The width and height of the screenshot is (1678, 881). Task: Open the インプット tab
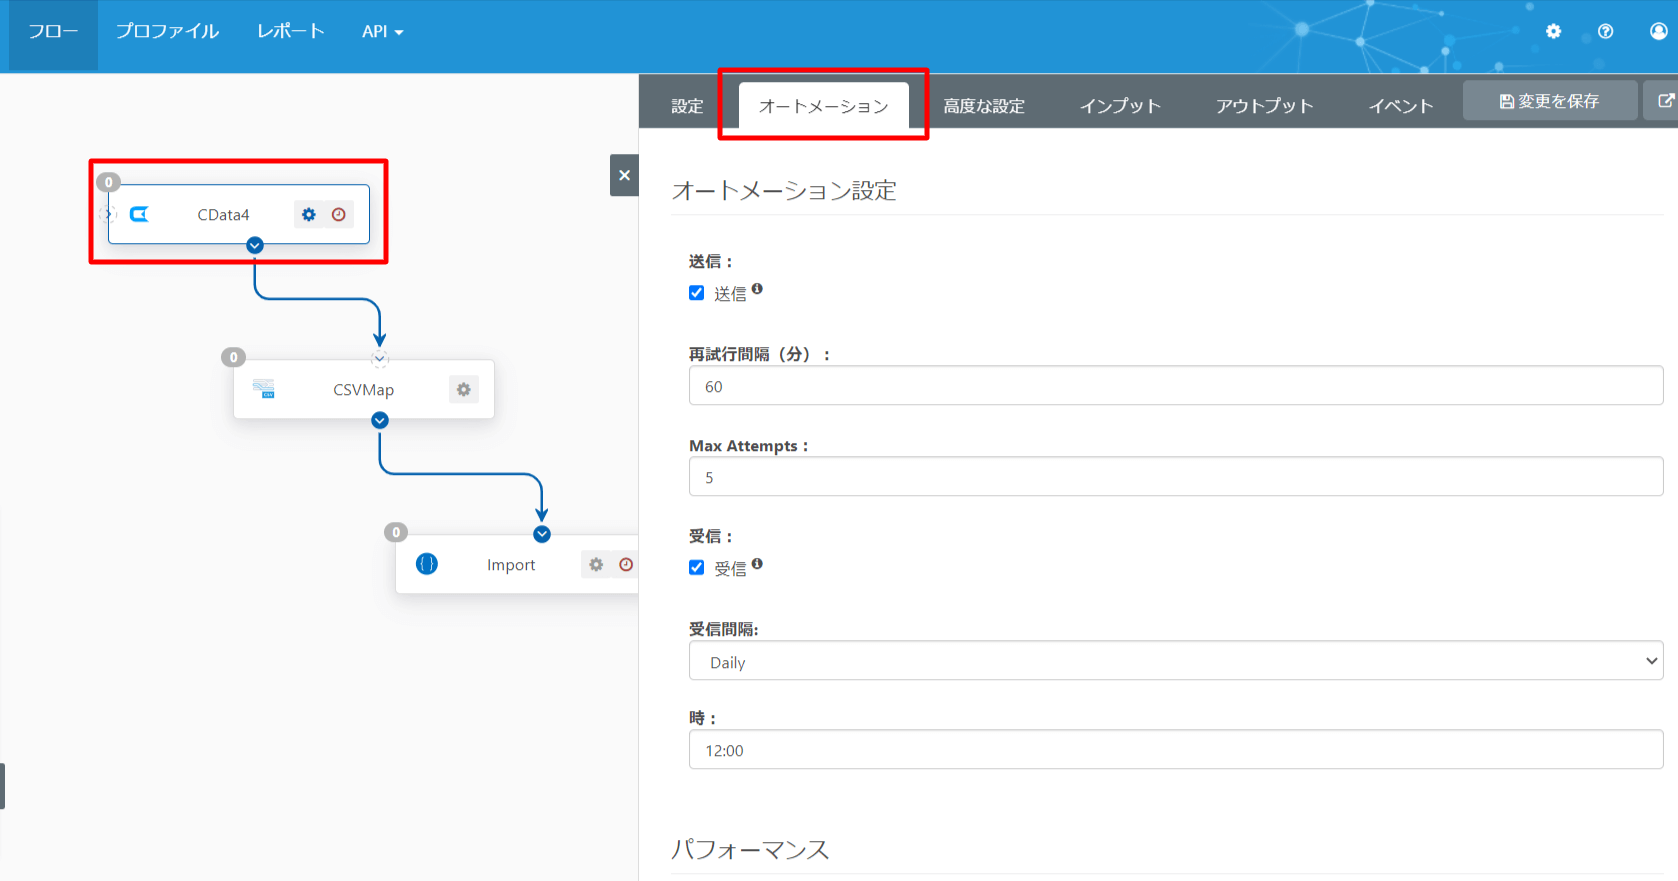(1120, 106)
